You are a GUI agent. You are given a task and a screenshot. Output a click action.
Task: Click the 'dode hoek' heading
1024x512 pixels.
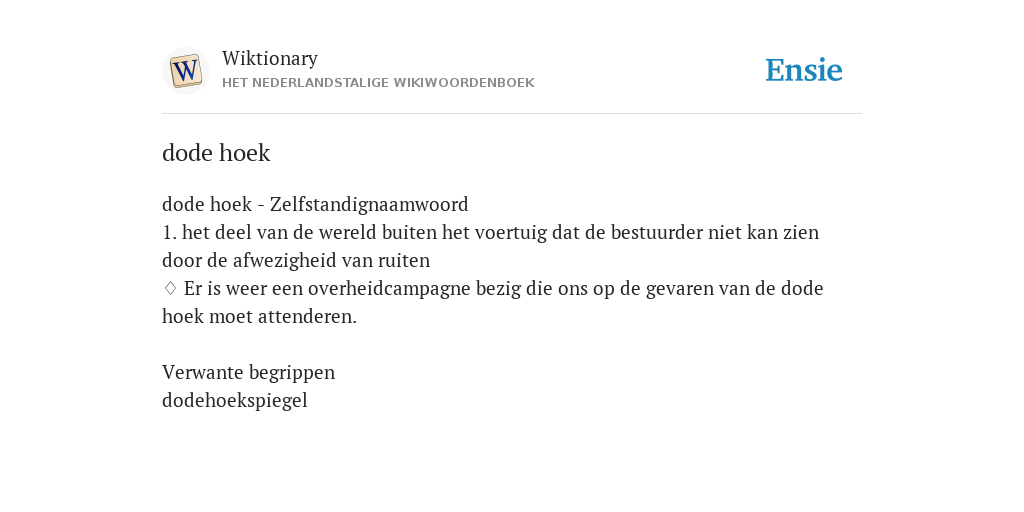pos(216,153)
